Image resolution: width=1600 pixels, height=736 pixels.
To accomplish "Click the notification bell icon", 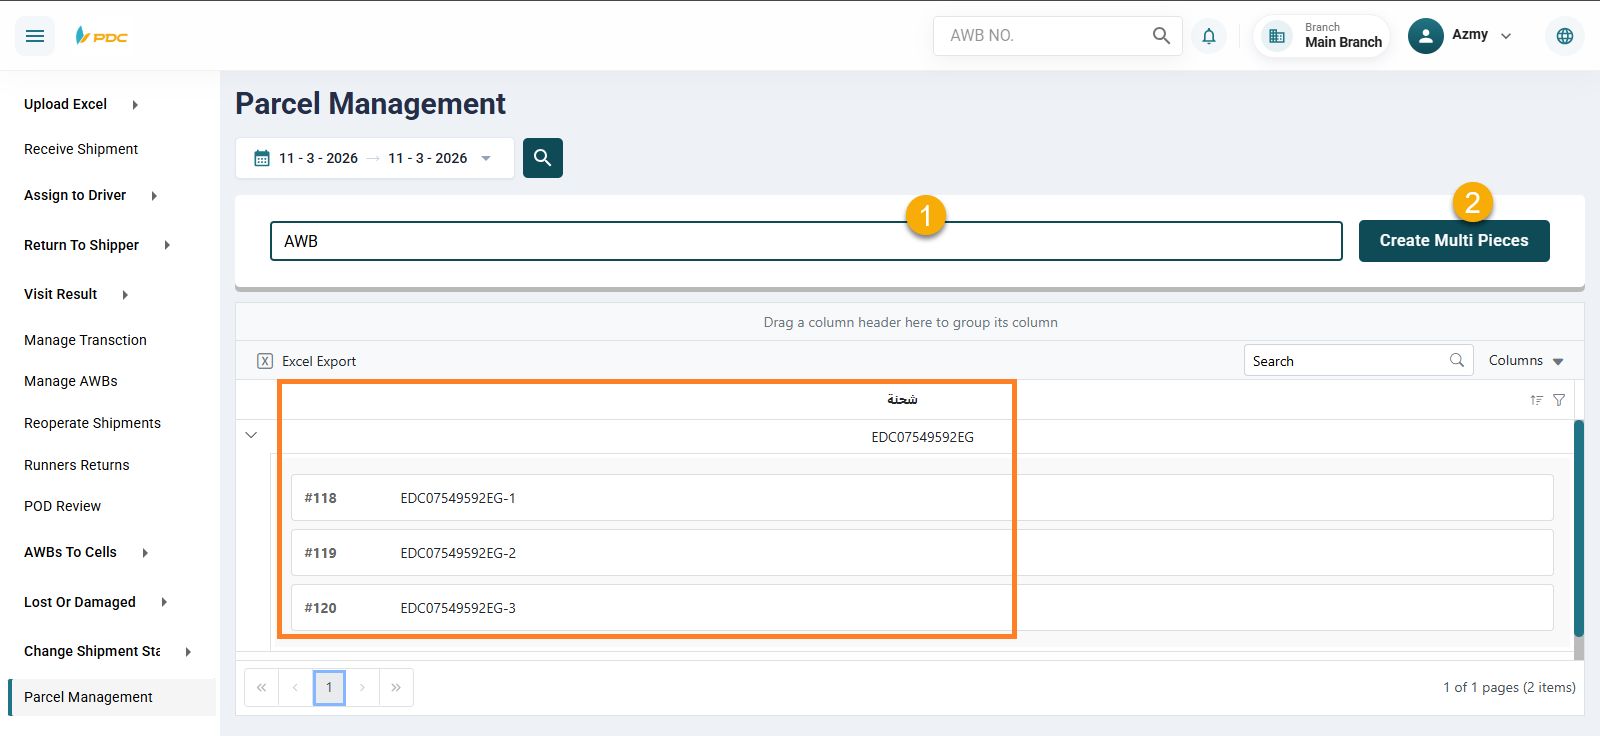I will [x=1208, y=36].
